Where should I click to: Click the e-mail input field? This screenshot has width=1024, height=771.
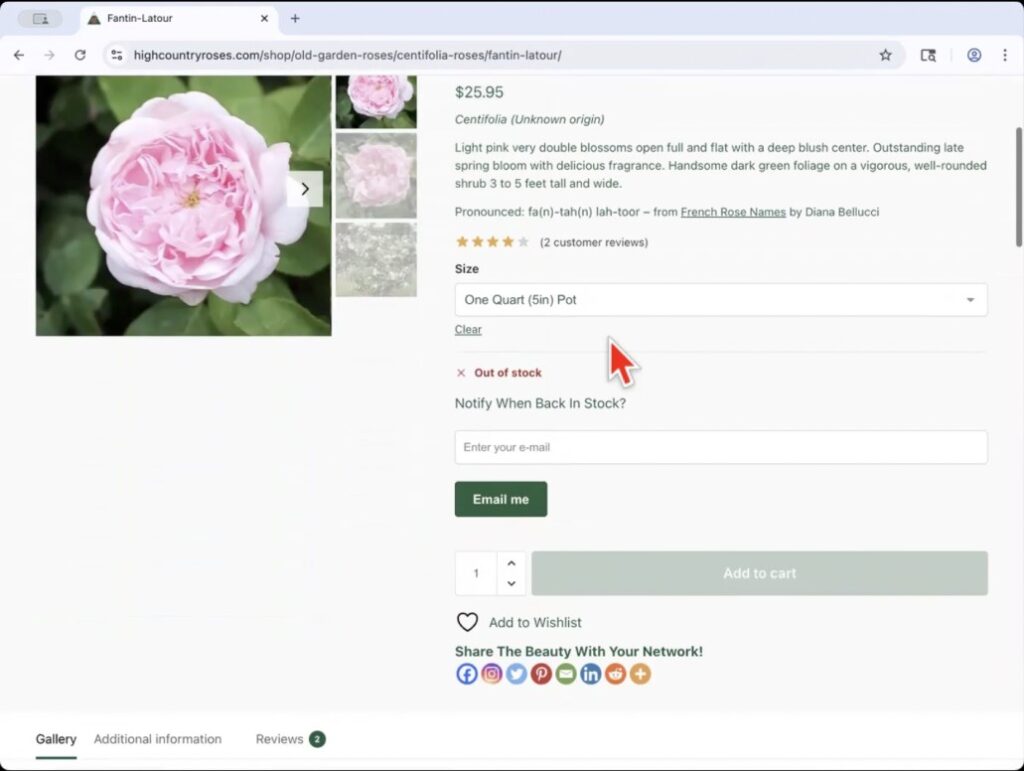(x=720, y=447)
